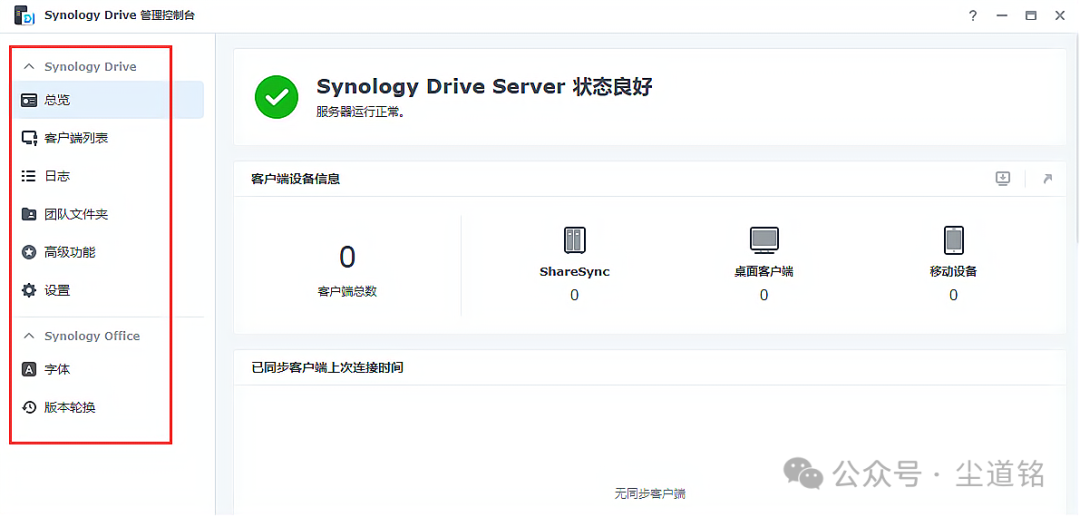Click the arrow icon in 客户端设备信息 header
This screenshot has height=517, width=1080.
(1047, 179)
